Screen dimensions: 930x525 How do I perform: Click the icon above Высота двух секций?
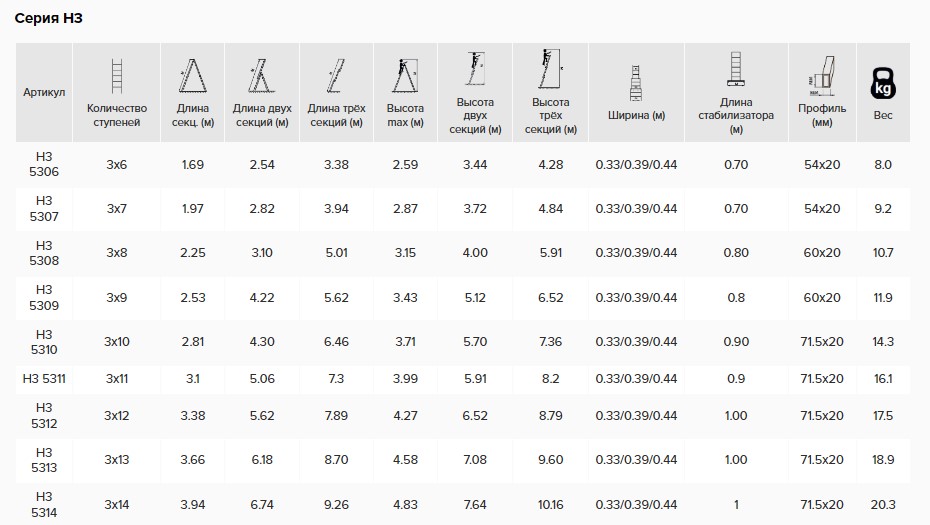coord(475,69)
